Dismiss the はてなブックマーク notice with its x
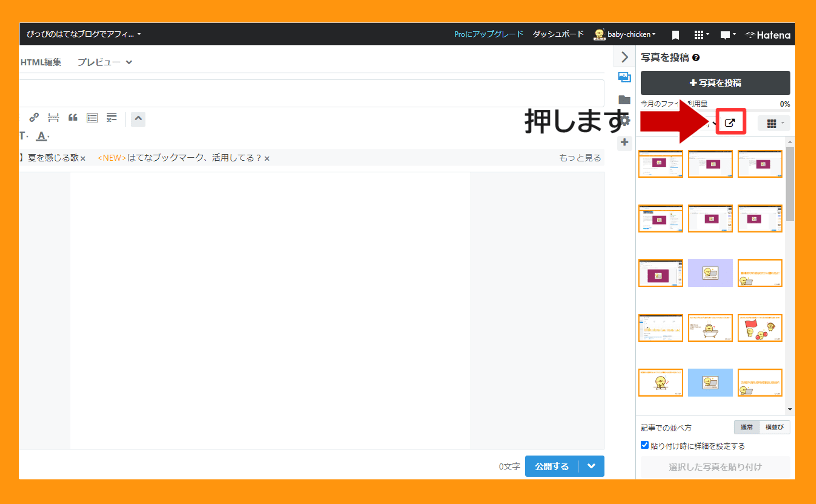 [266, 158]
